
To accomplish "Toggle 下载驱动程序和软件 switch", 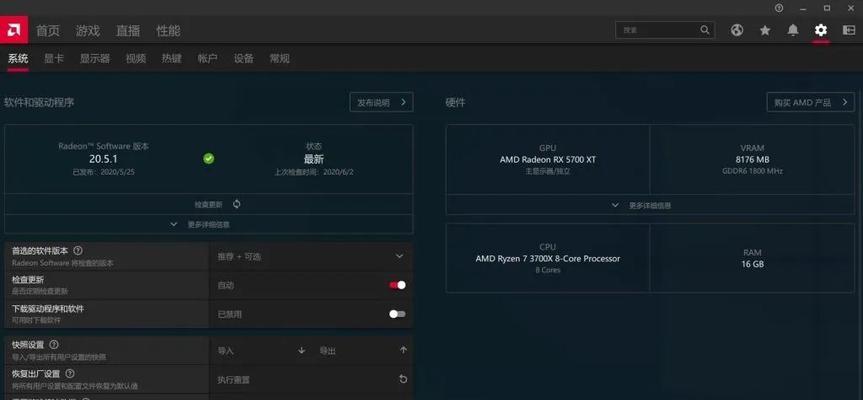I will [x=397, y=314].
